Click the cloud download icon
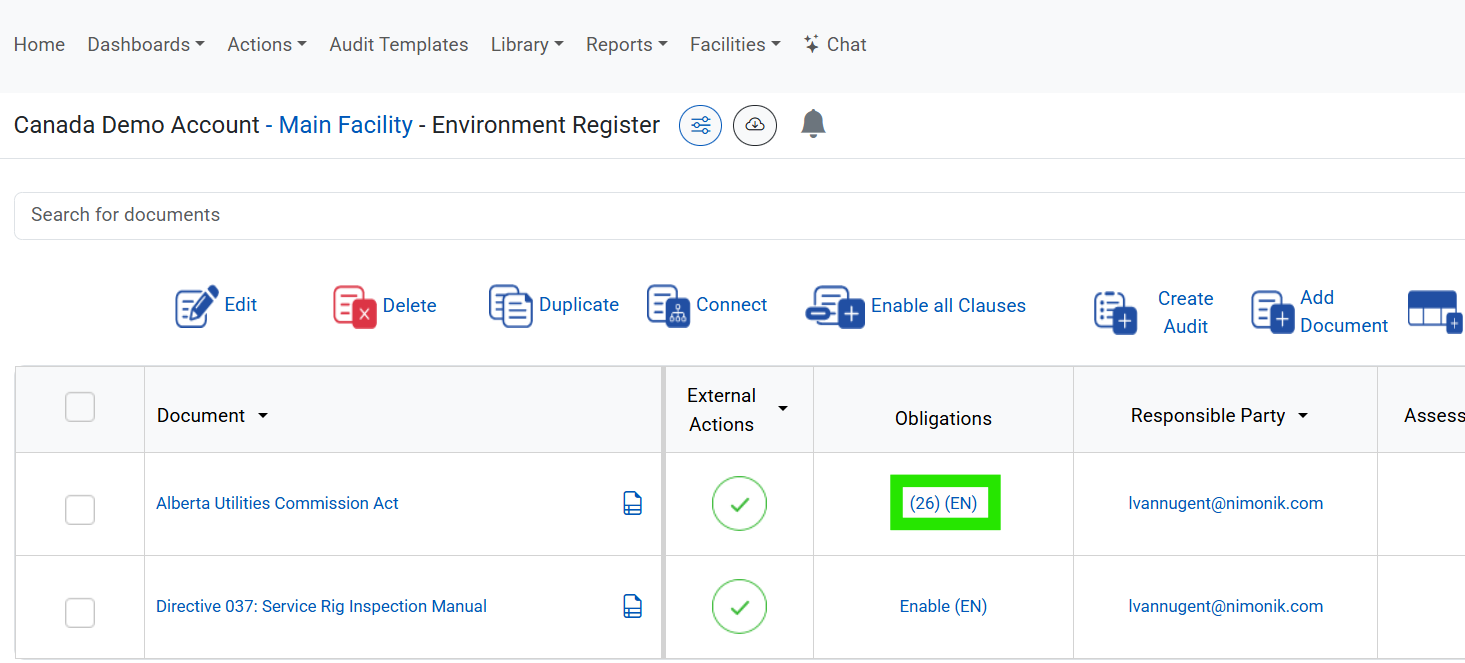This screenshot has height=663, width=1465. coord(755,126)
